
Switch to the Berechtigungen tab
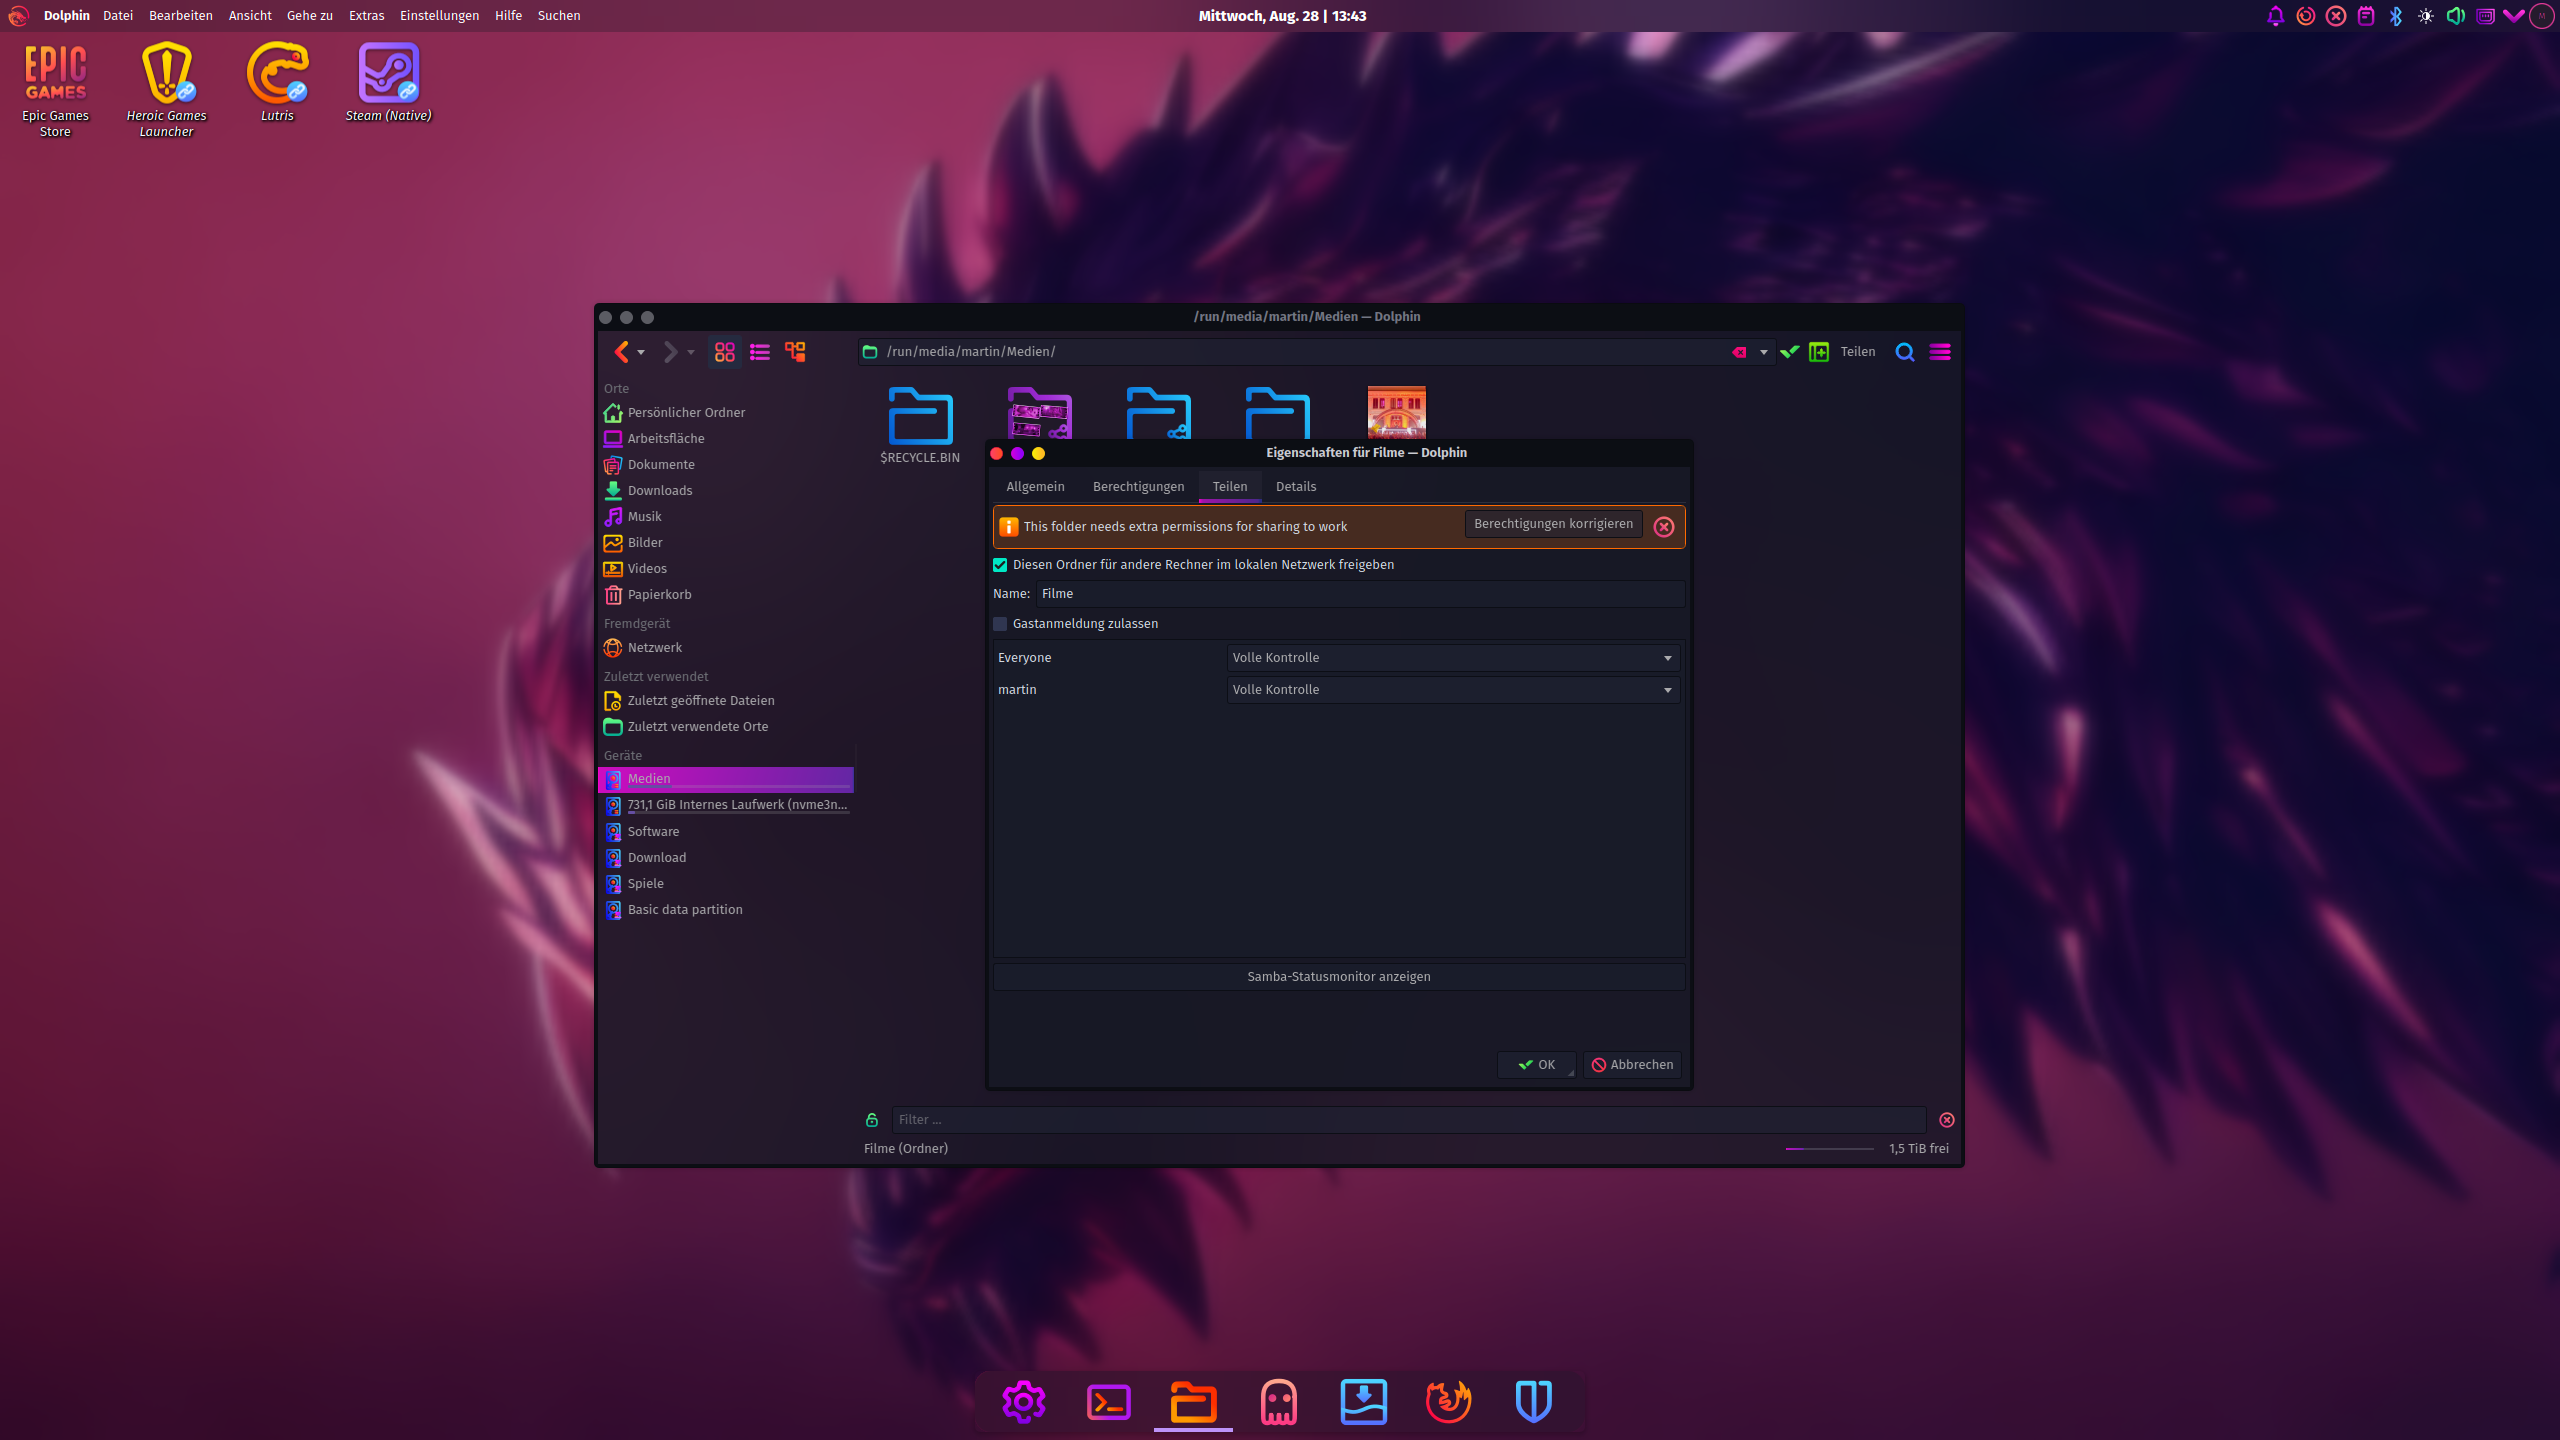click(x=1138, y=487)
